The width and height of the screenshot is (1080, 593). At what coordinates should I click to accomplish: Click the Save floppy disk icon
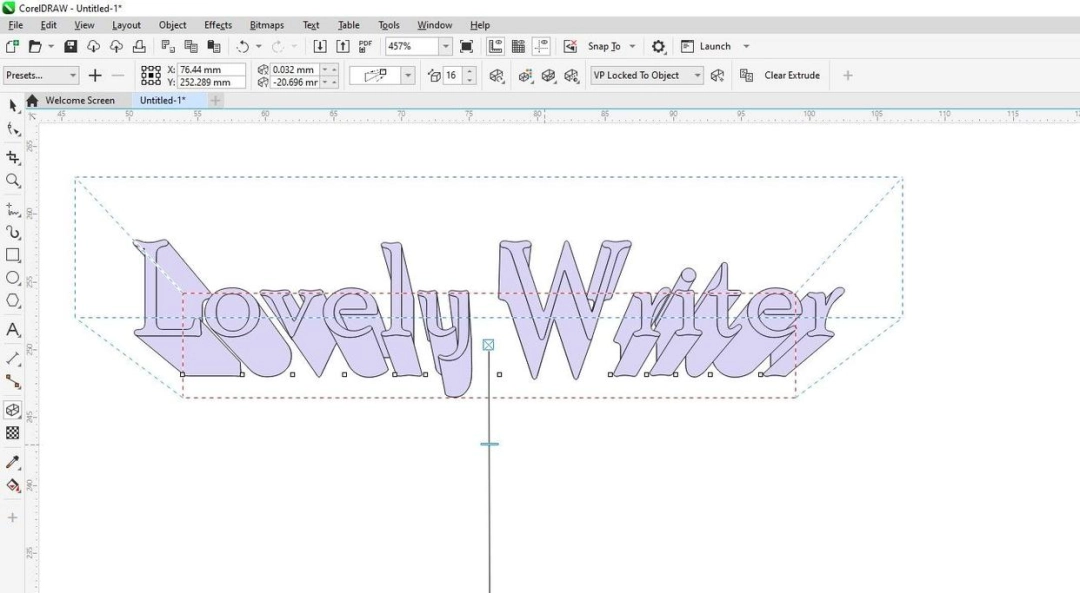tap(70, 46)
